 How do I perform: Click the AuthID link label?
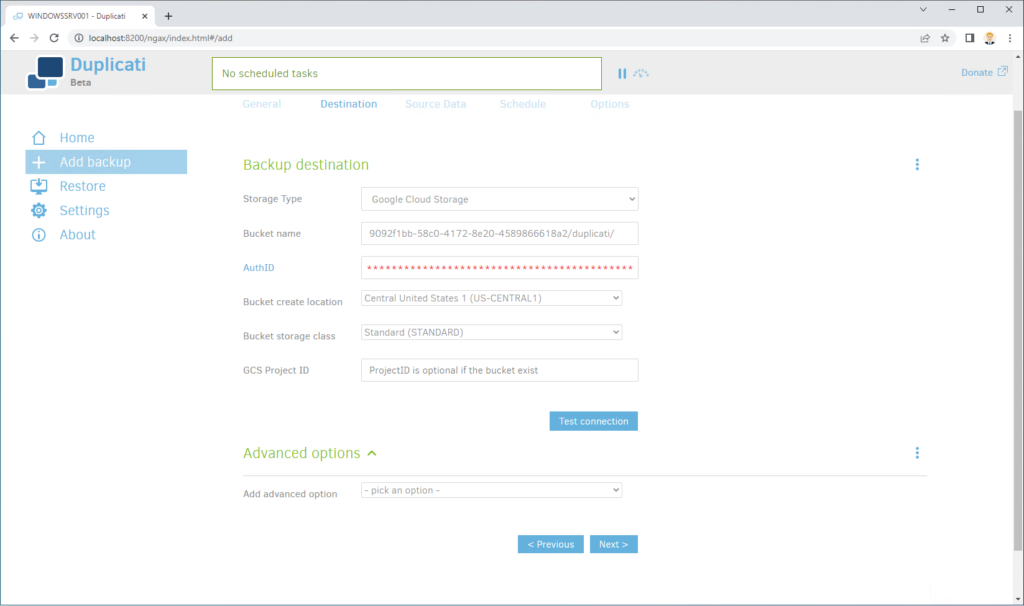tap(259, 268)
